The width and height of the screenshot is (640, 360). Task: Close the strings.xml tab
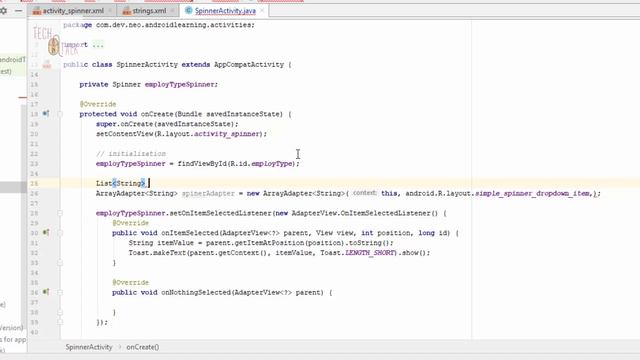[x=173, y=11]
